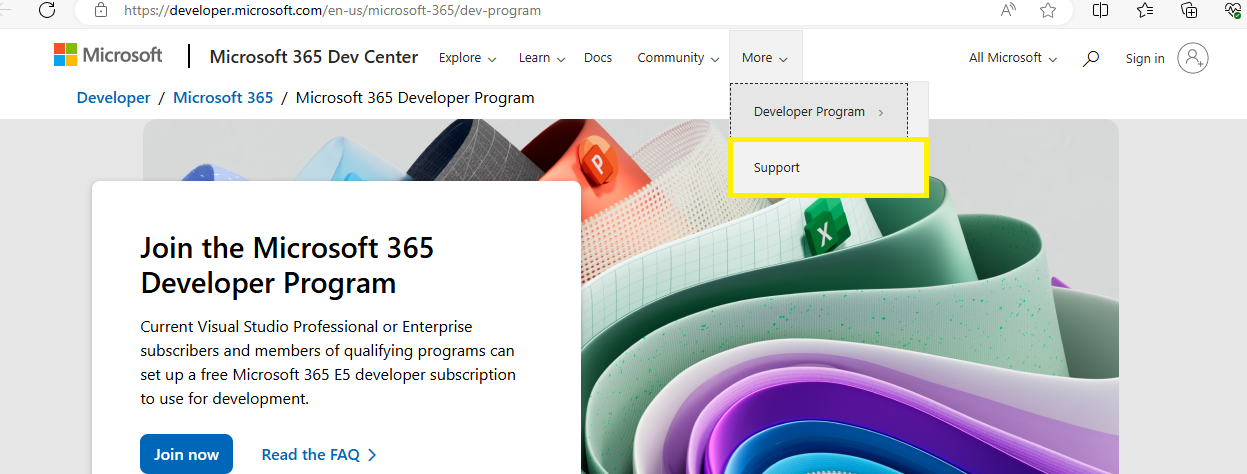
Task: Select Support from More menu
Action: 828,167
